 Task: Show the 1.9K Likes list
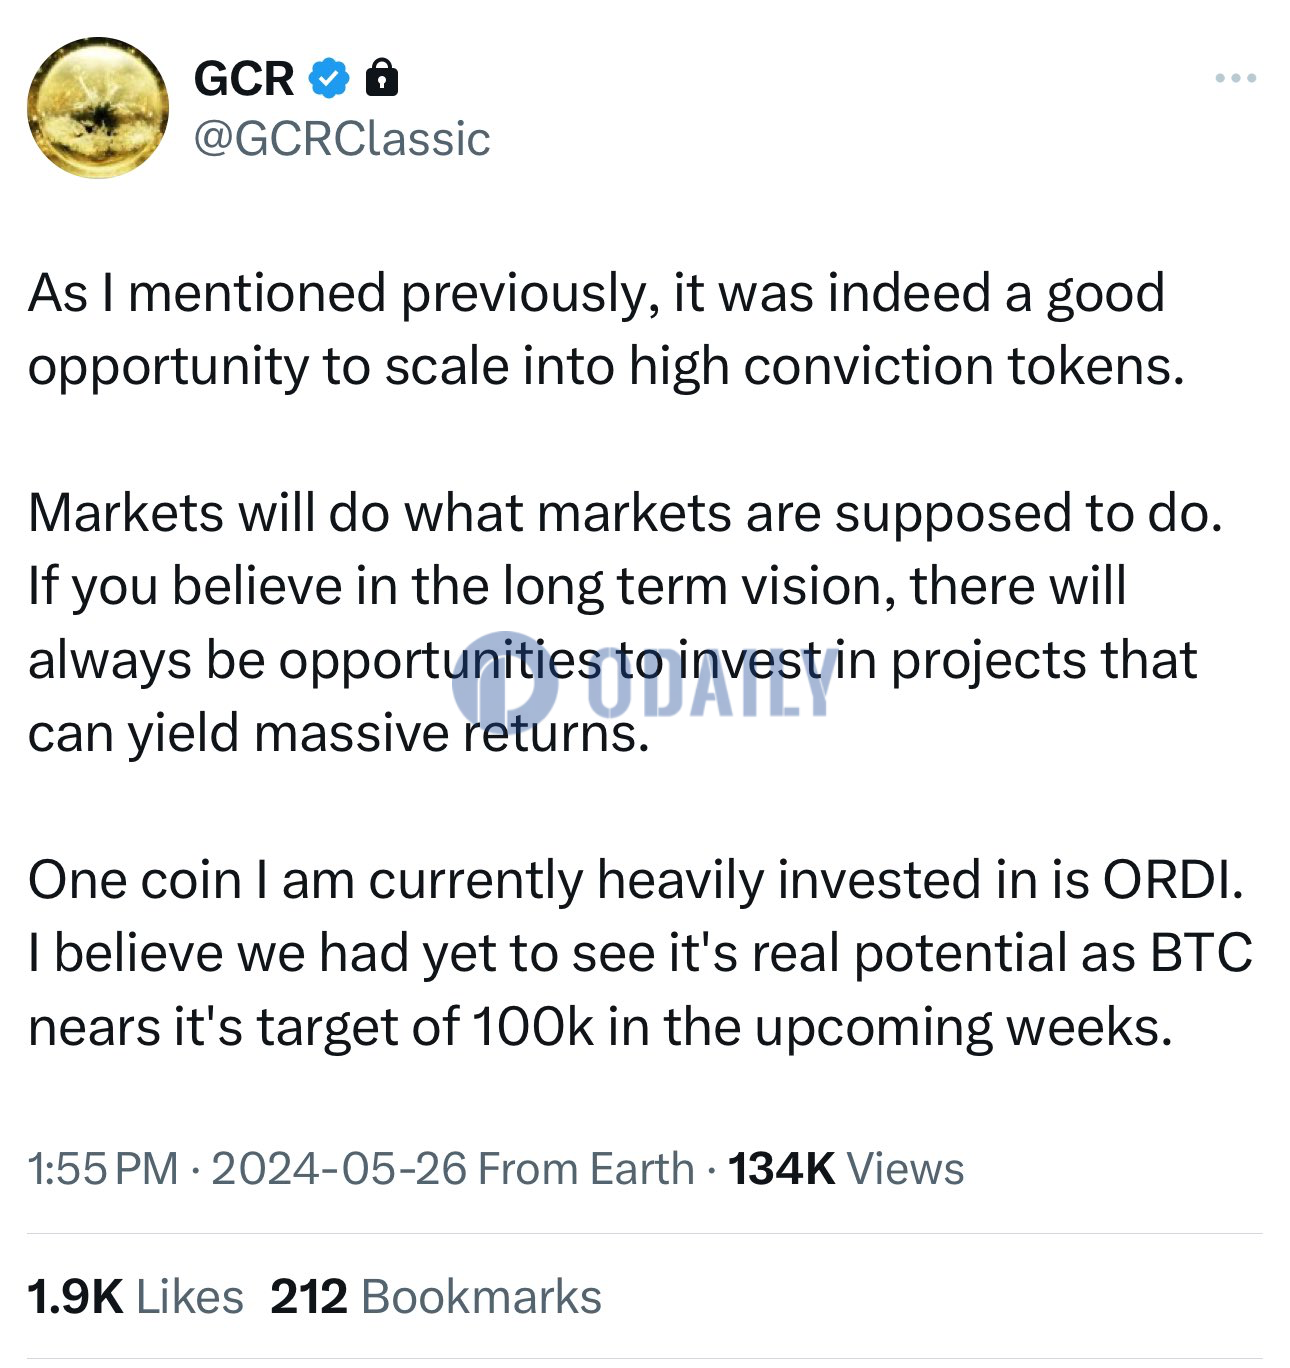(136, 1297)
